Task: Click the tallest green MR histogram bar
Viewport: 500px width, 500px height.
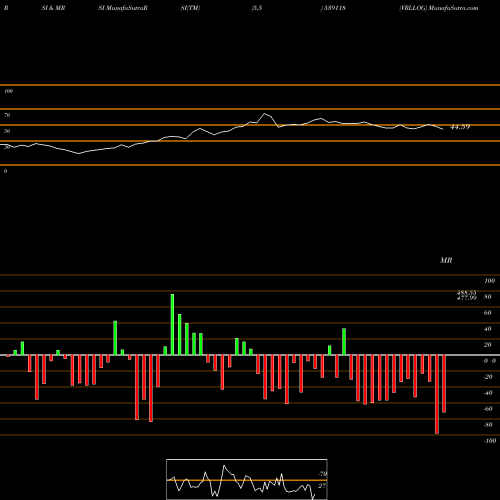Action: 172,324
